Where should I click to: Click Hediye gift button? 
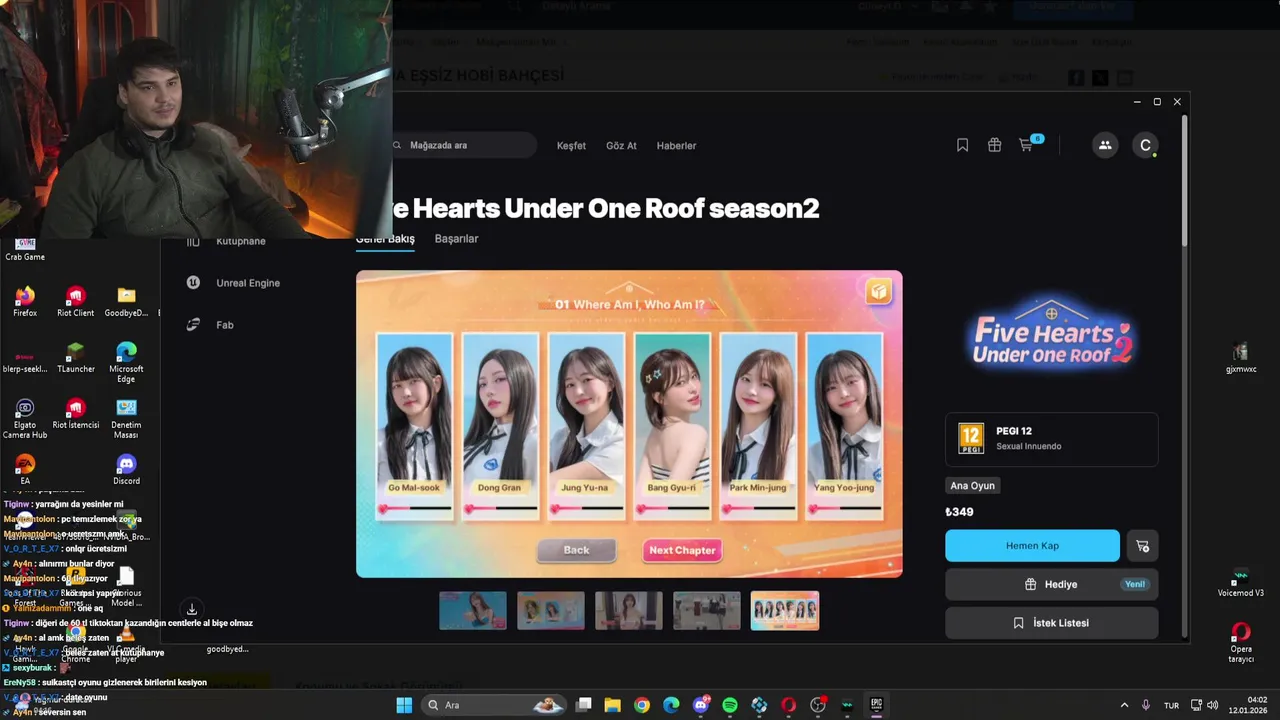pyautogui.click(x=1051, y=584)
